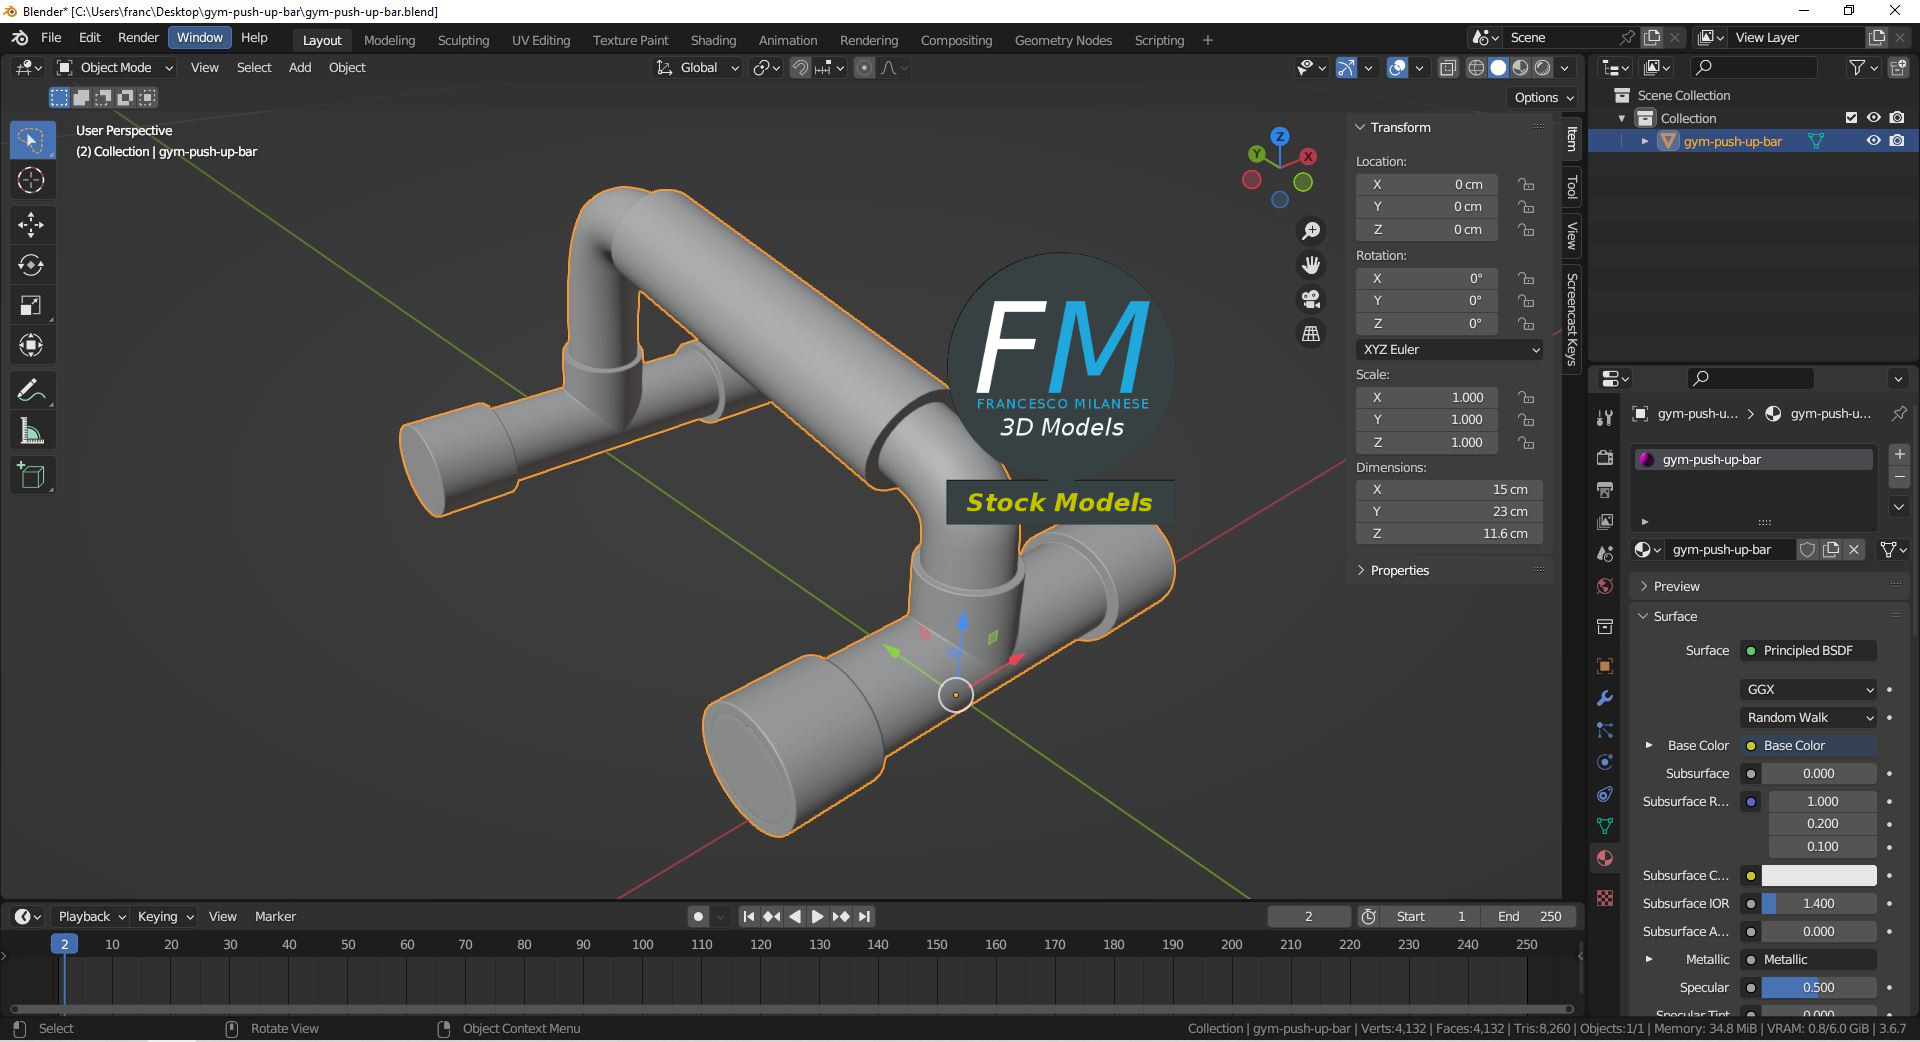Jump to the timeline end frame
The width and height of the screenshot is (1920, 1042).
[x=865, y=916]
